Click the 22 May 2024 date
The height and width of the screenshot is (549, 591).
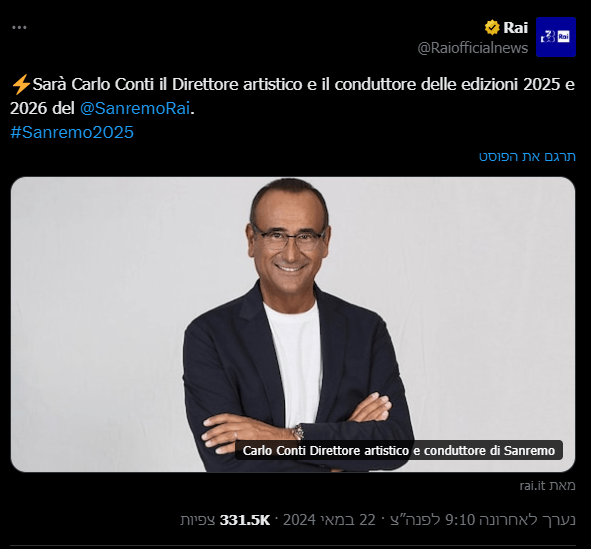click(329, 520)
